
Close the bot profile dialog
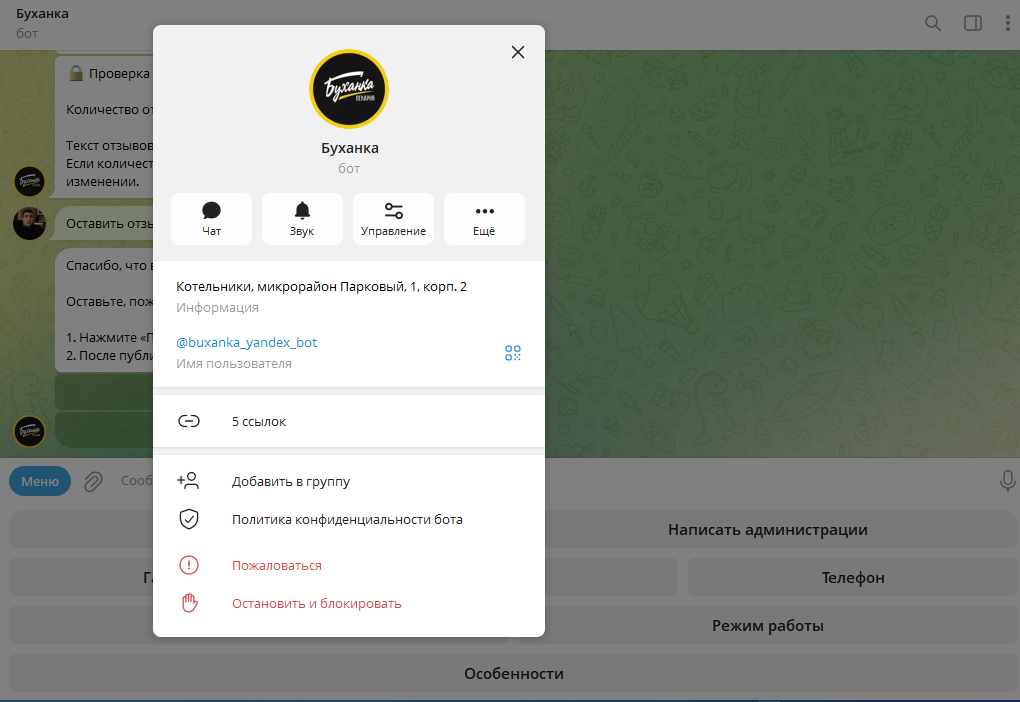pos(518,52)
